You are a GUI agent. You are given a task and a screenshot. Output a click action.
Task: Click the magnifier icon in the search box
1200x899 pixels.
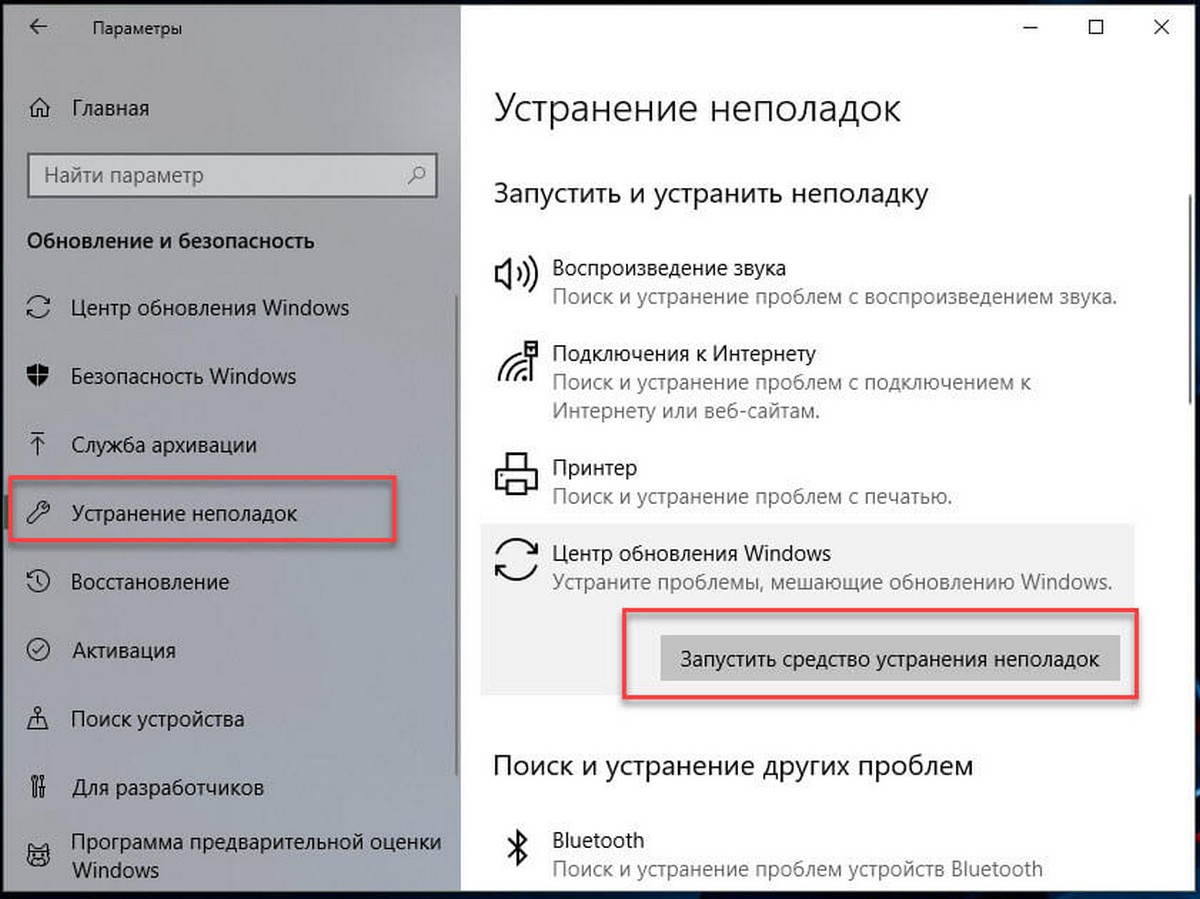[416, 175]
